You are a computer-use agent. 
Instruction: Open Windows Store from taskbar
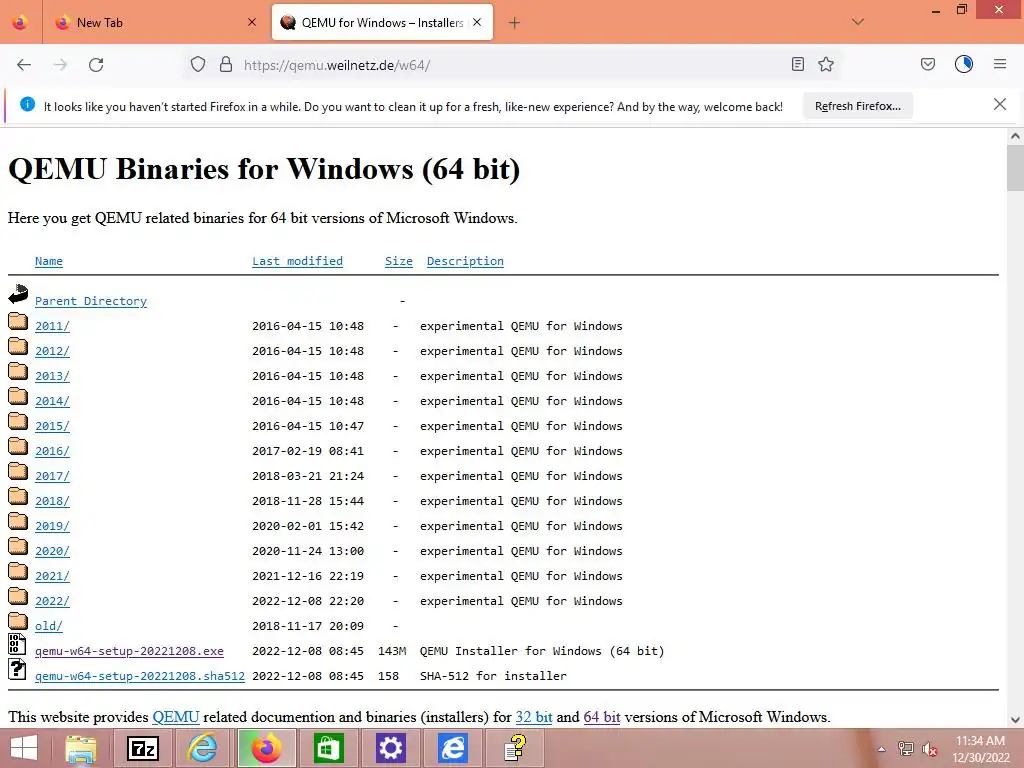point(328,748)
